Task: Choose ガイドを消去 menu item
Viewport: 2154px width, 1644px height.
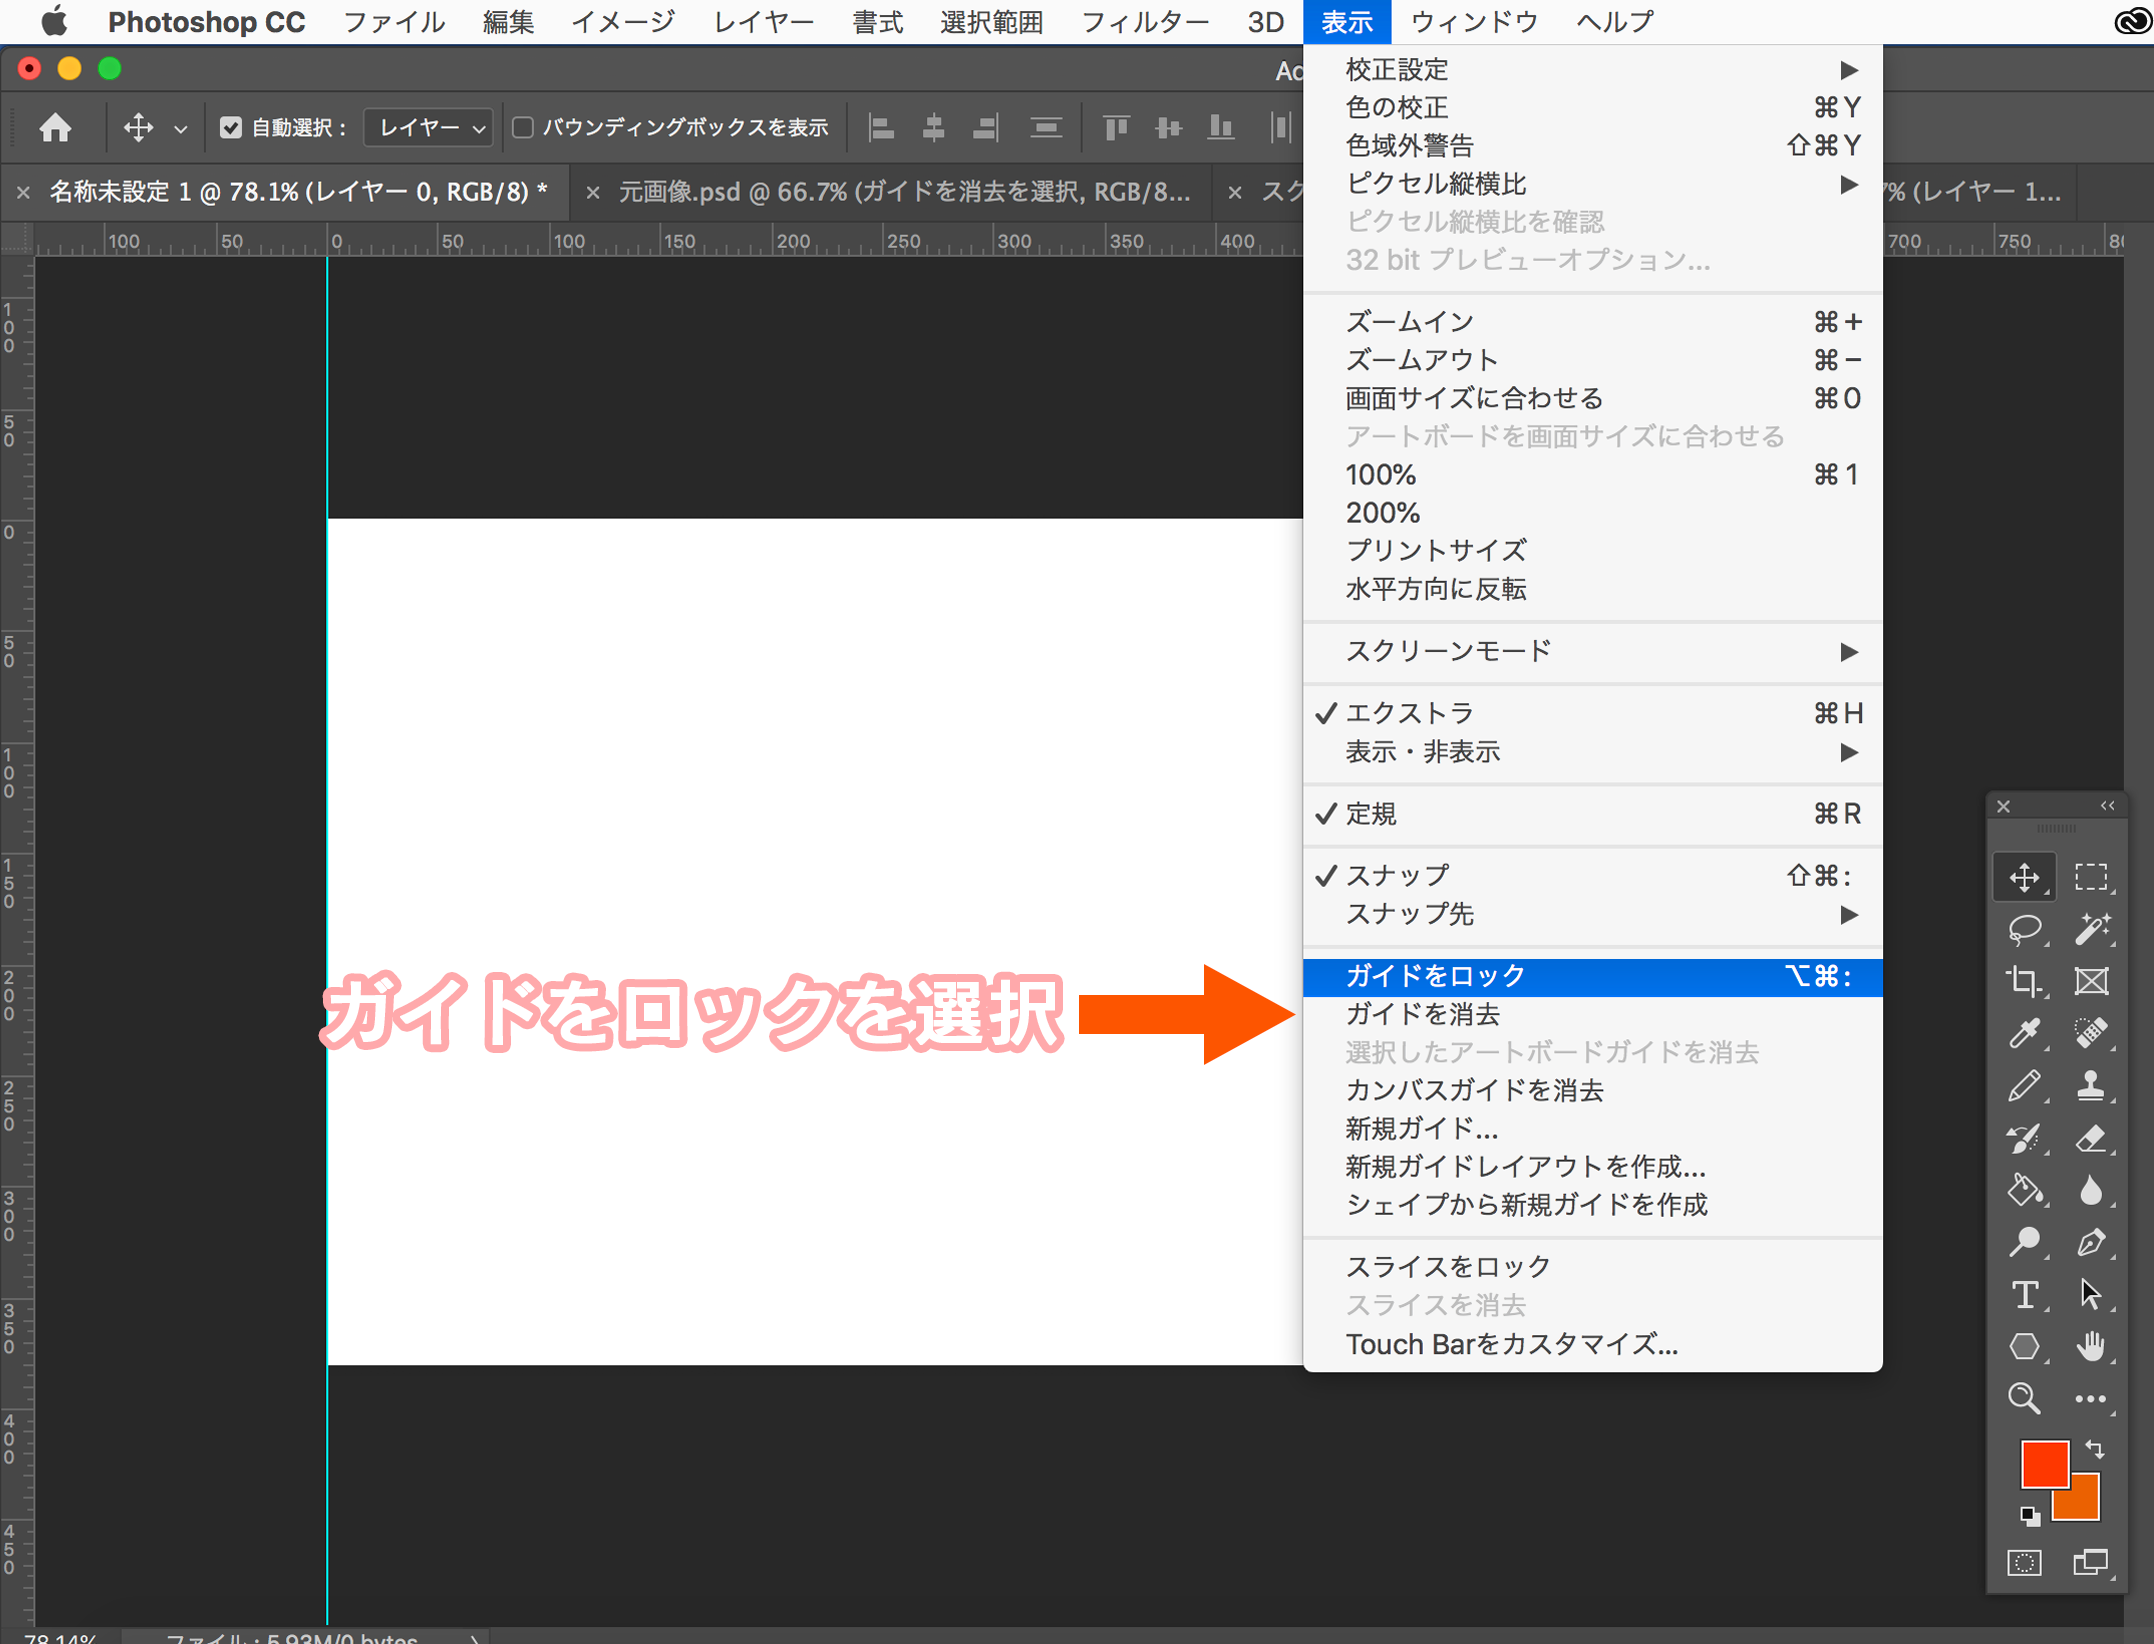Action: click(x=1592, y=1014)
